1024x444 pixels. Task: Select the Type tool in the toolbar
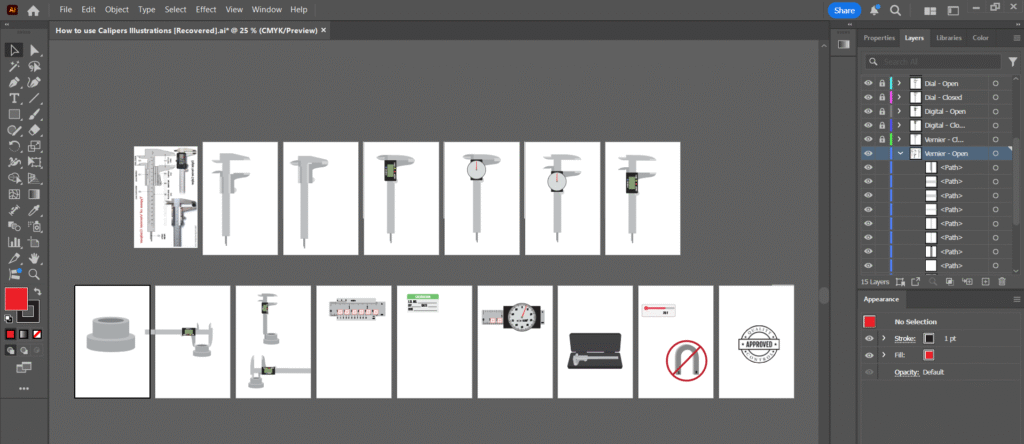[15, 98]
